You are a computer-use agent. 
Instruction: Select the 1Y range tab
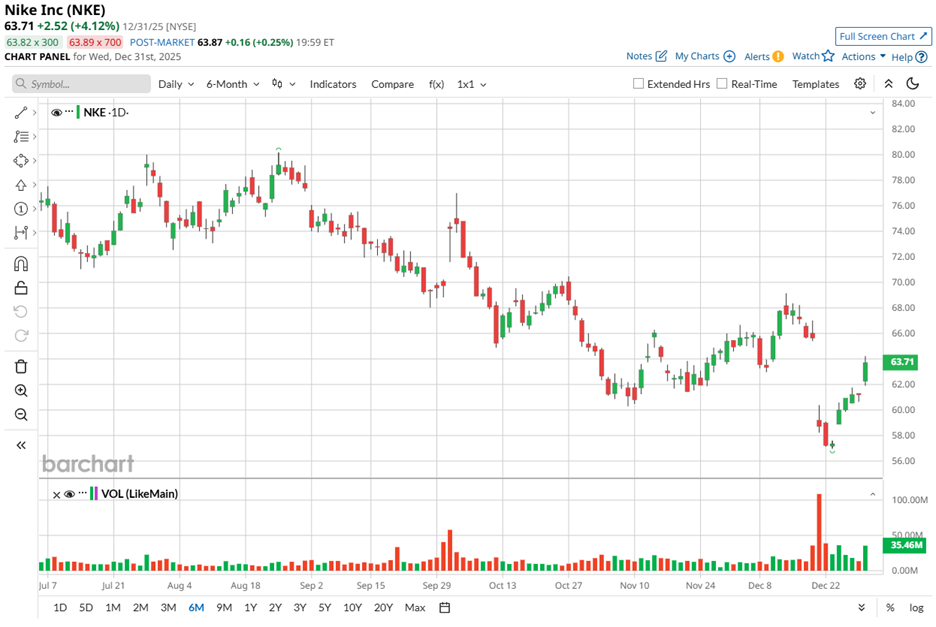point(251,607)
